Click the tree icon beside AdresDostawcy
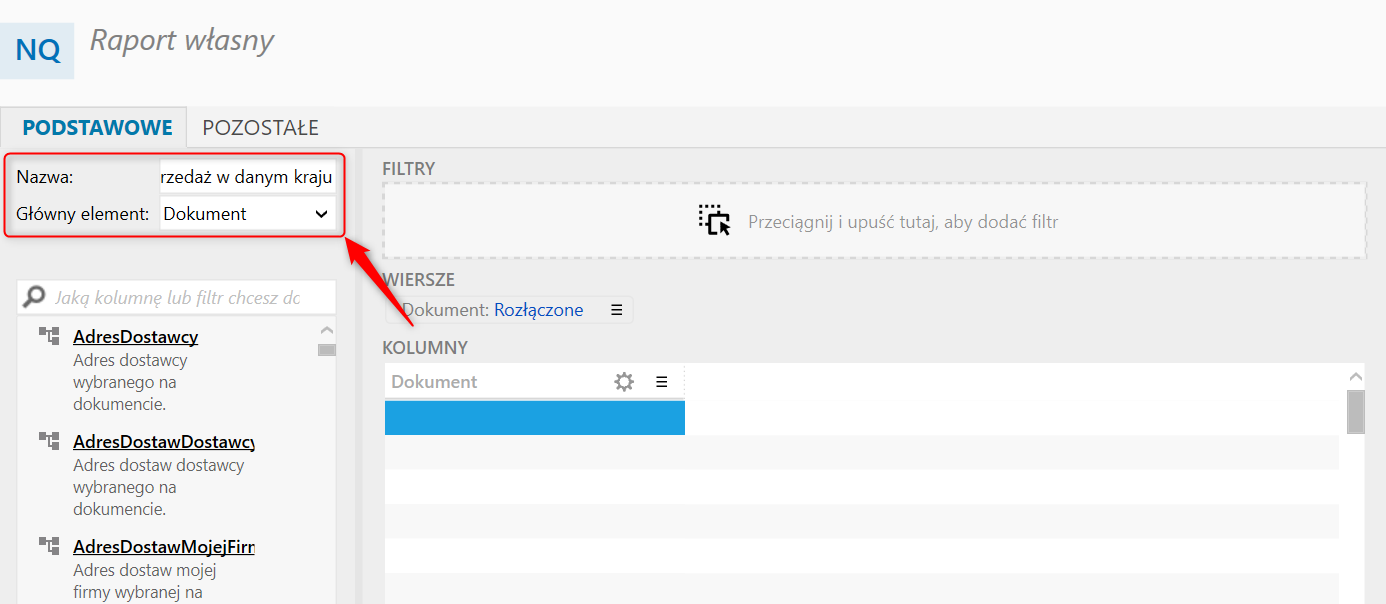 (x=48, y=336)
